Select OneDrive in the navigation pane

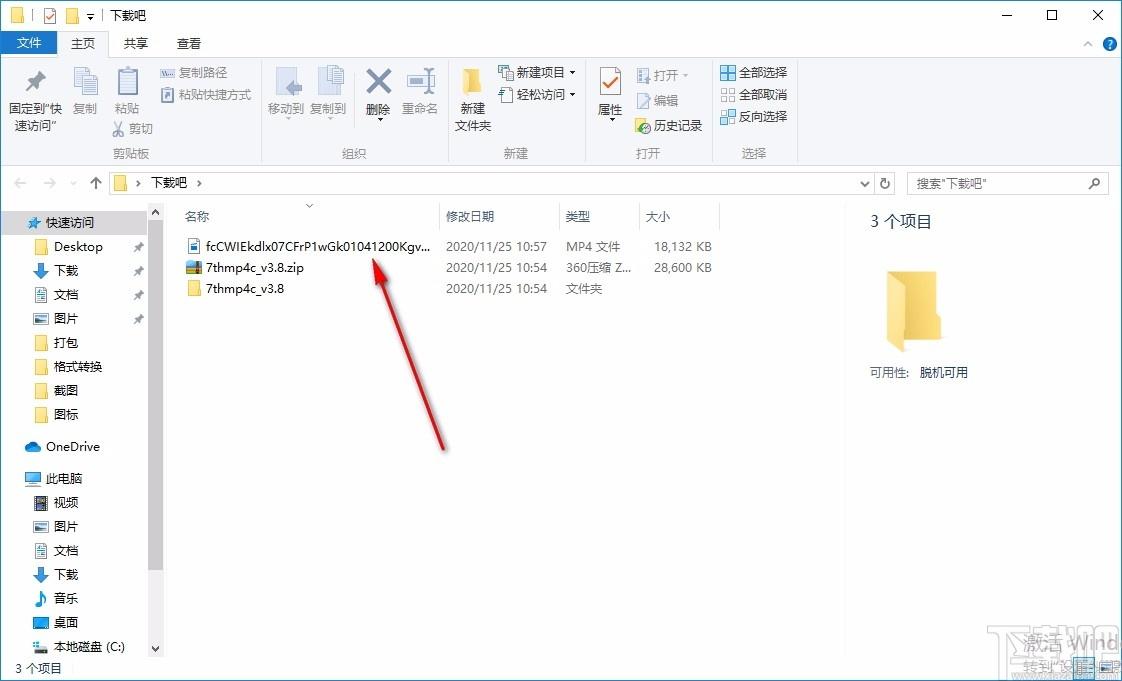coord(72,446)
